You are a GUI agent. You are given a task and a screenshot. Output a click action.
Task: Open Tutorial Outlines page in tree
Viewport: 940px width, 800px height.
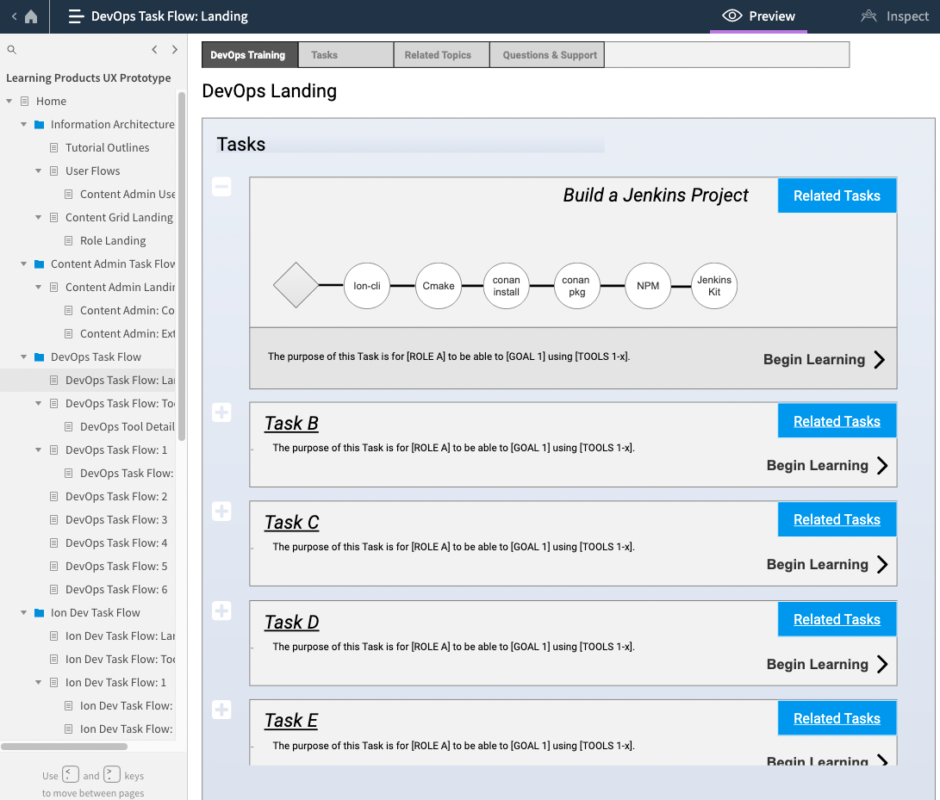pos(107,148)
